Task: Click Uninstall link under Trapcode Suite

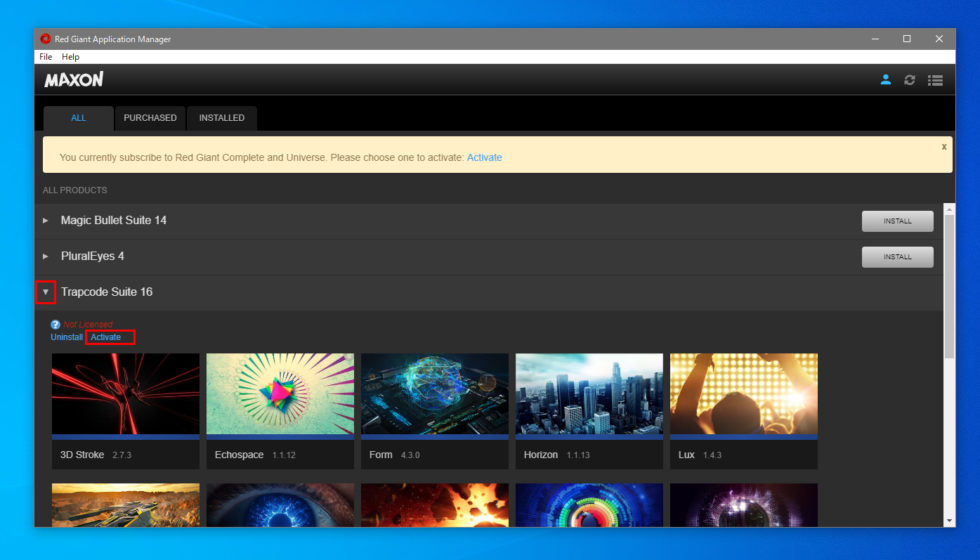Action: point(66,337)
